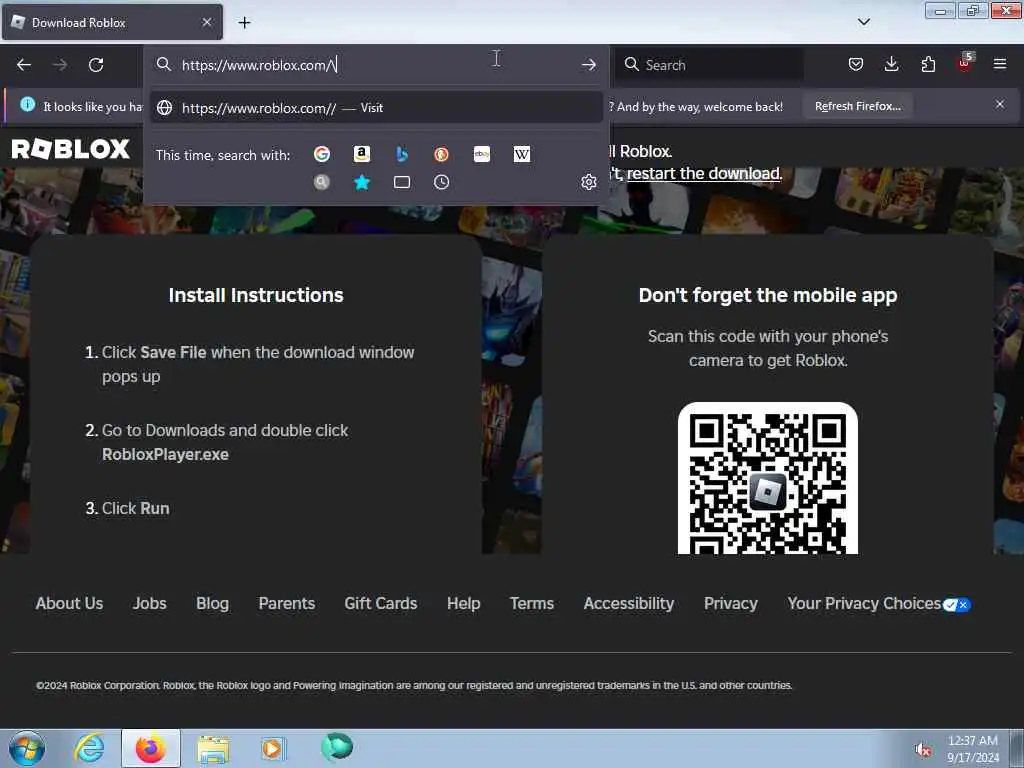Click the muted volume tray icon
Screen dimensions: 1024x768
pos(922,750)
